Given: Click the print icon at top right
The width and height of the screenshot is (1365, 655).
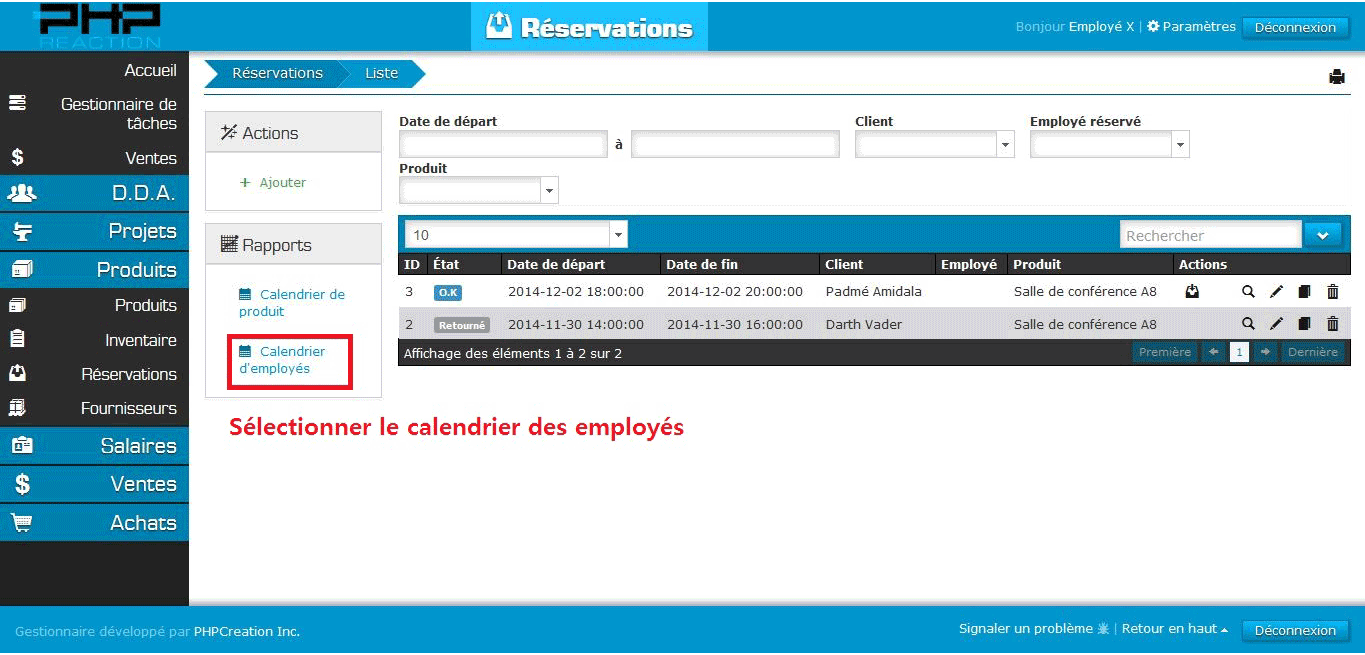Looking at the screenshot, I should [1336, 77].
